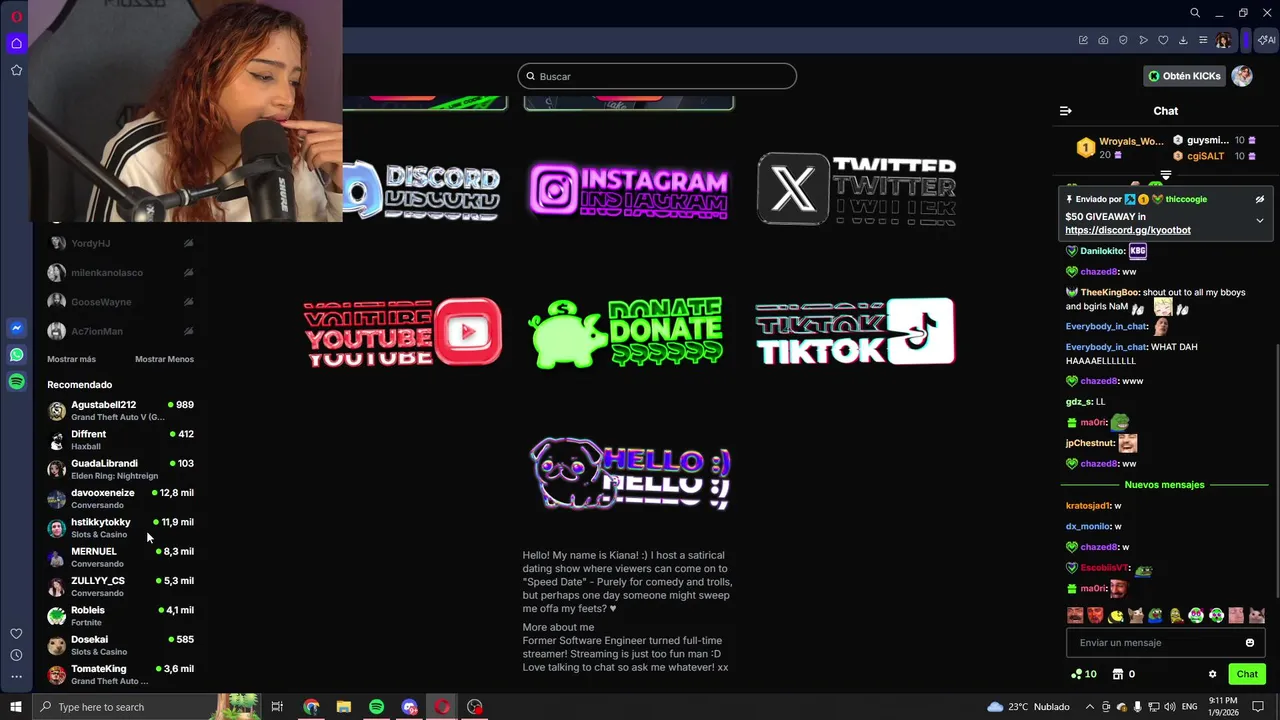The image size is (1280, 720).
Task: Open sidebar favorites heart icon
Action: [x=16, y=634]
